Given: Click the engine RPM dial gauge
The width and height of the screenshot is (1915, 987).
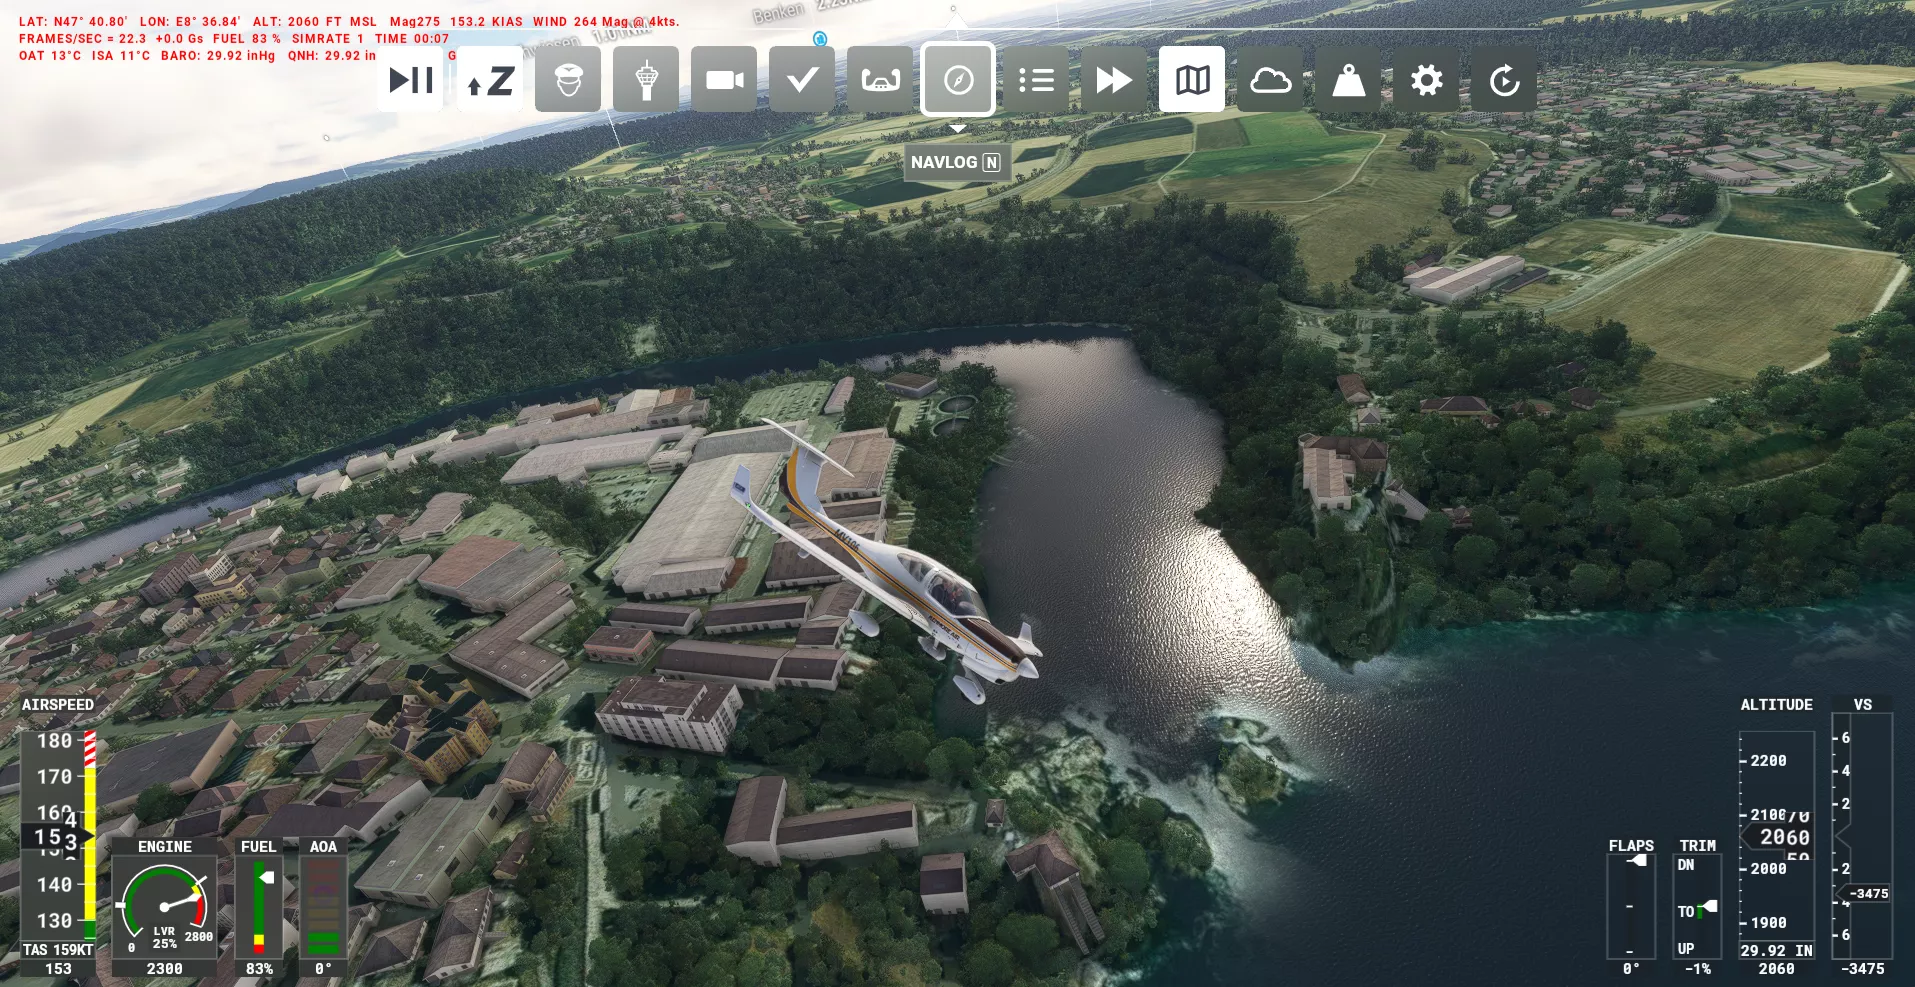Looking at the screenshot, I should coord(164,908).
